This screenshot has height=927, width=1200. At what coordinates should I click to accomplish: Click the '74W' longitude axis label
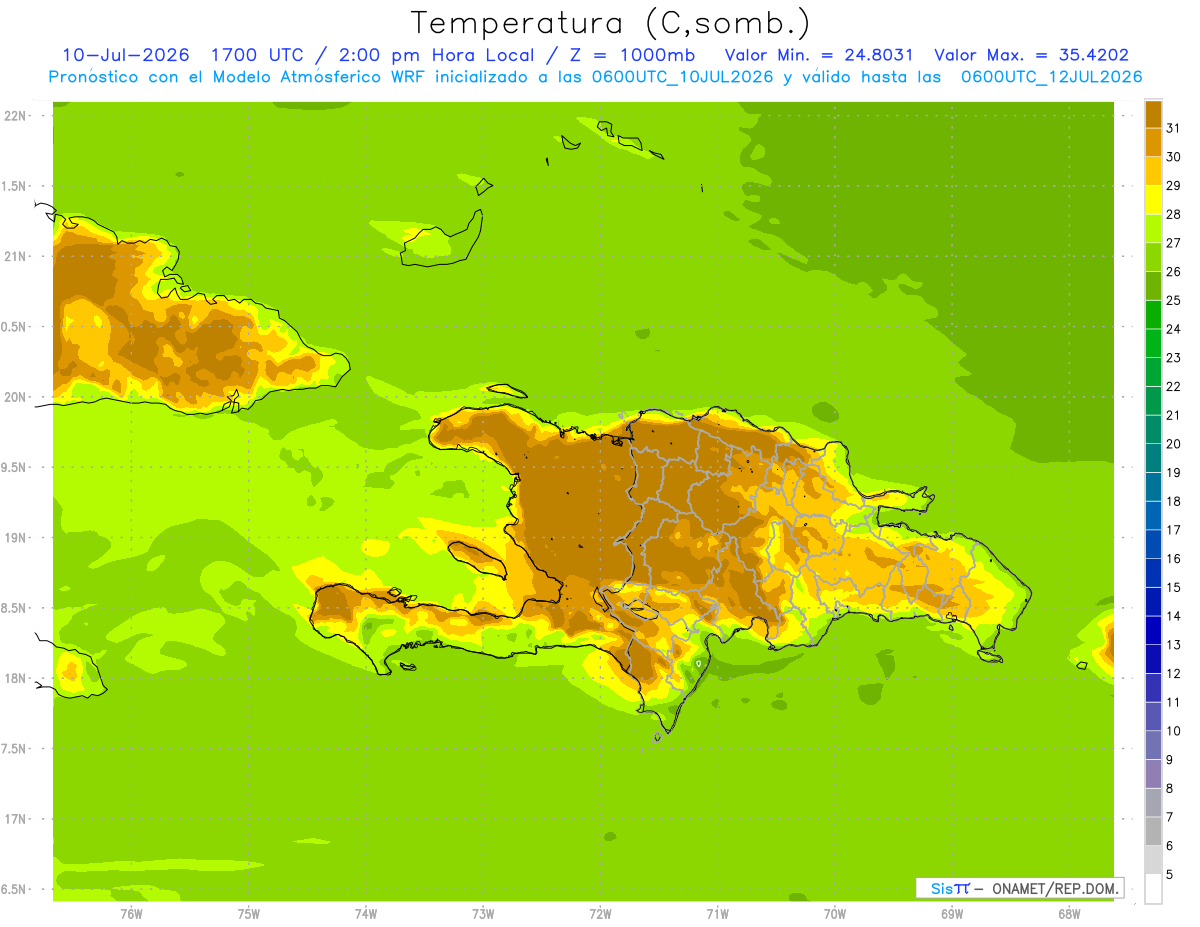366,913
